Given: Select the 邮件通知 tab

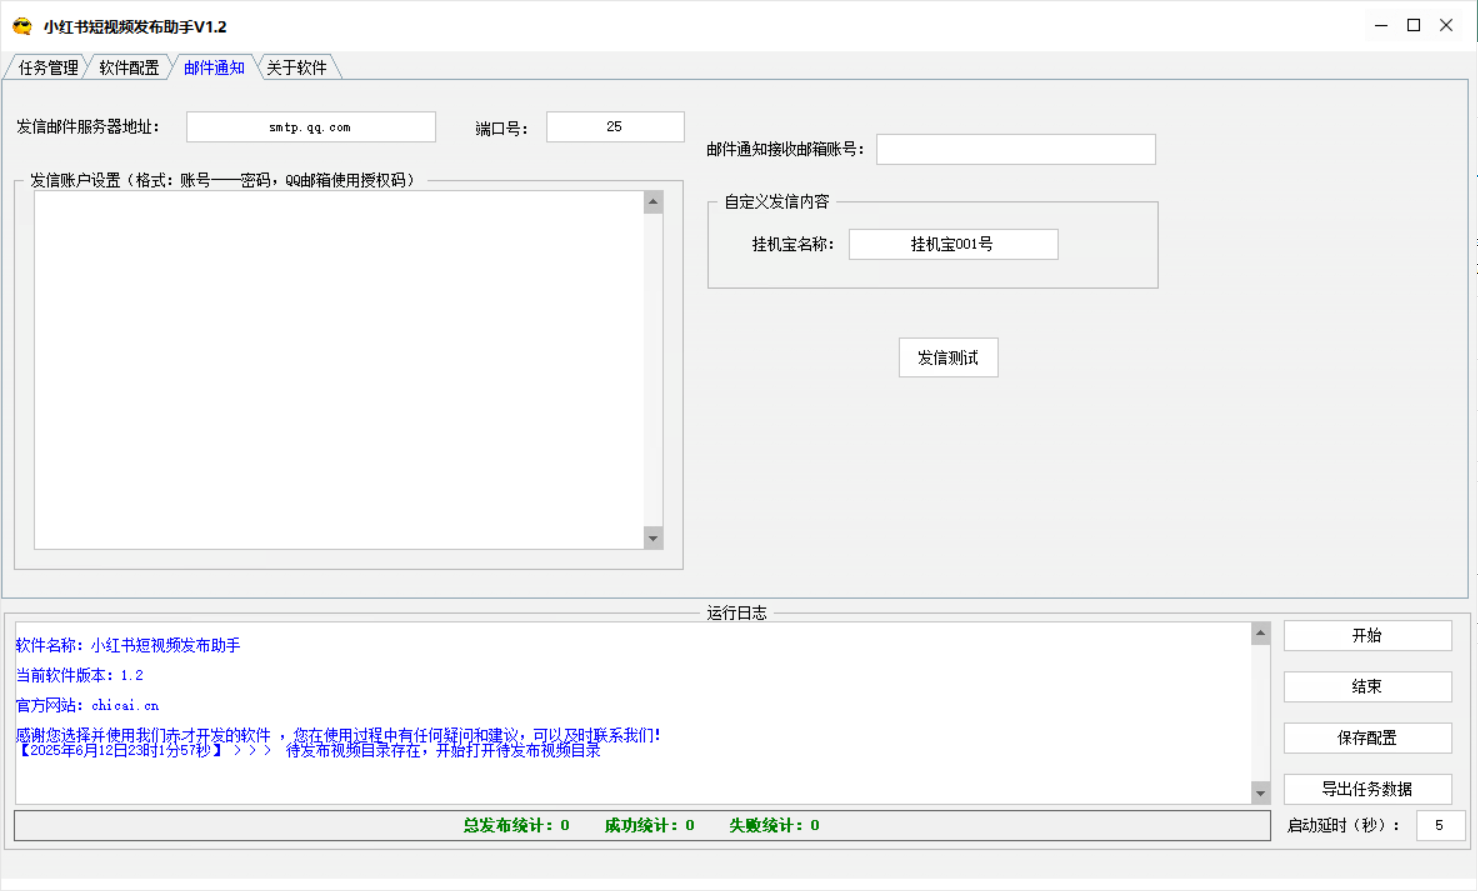Looking at the screenshot, I should point(214,68).
